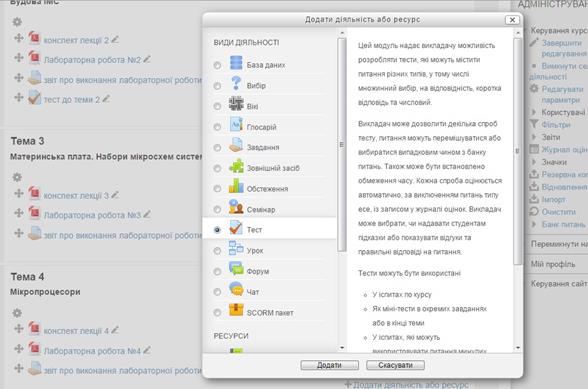Click move handle beside конспект лекції 2
Screen dimensions: 588x389
coord(19,38)
